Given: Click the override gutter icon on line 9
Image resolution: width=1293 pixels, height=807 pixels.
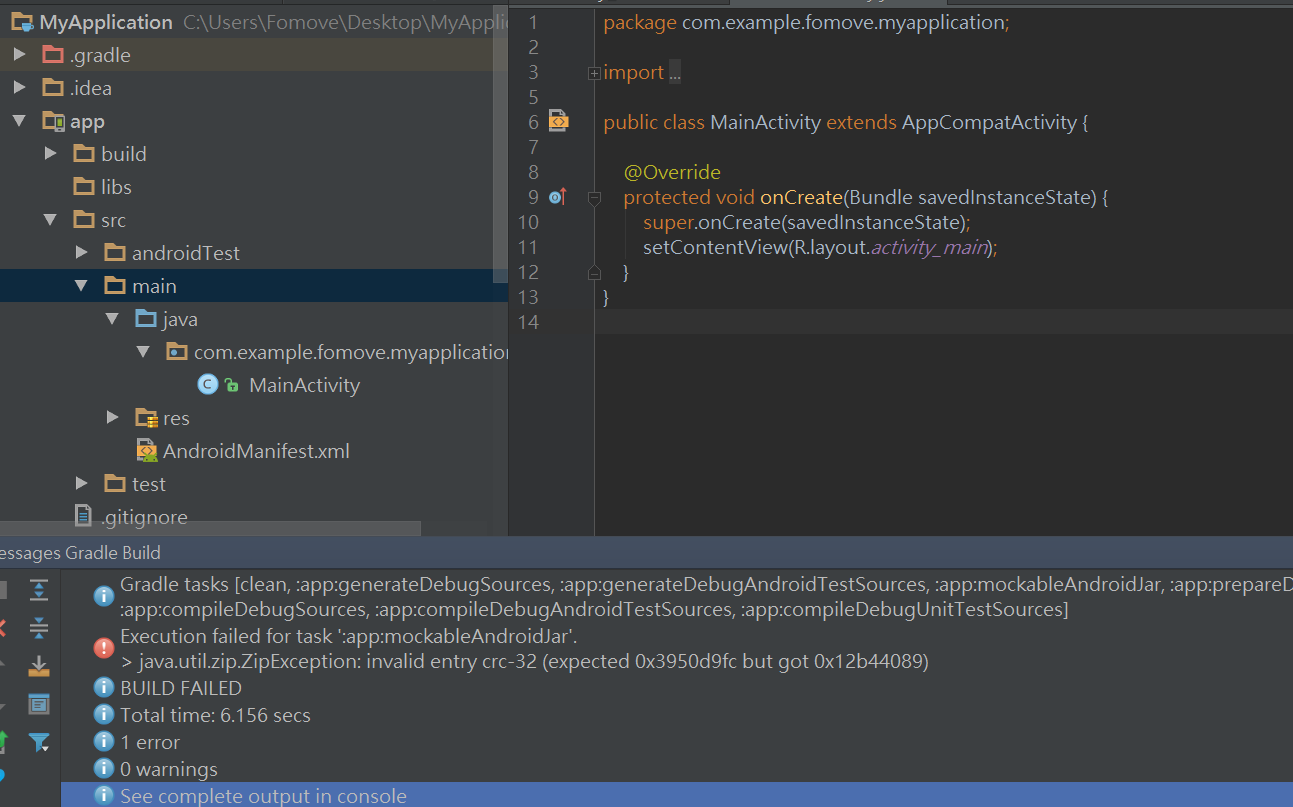Looking at the screenshot, I should tap(558, 197).
